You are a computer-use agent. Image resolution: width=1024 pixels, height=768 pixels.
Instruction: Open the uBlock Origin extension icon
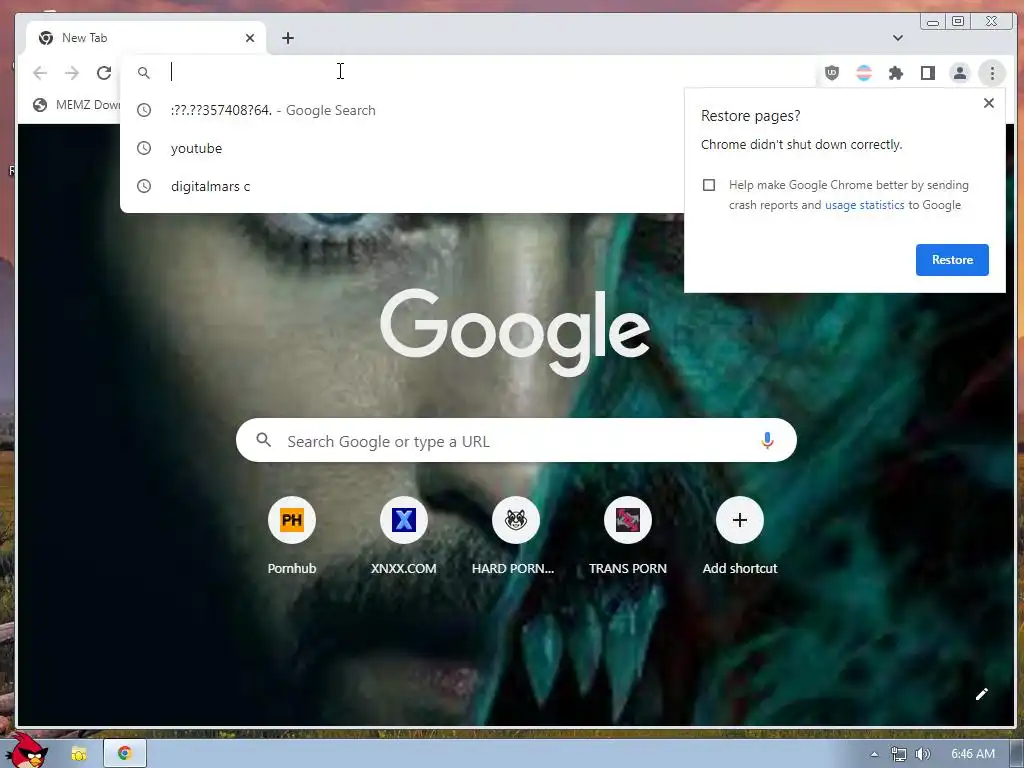(831, 73)
